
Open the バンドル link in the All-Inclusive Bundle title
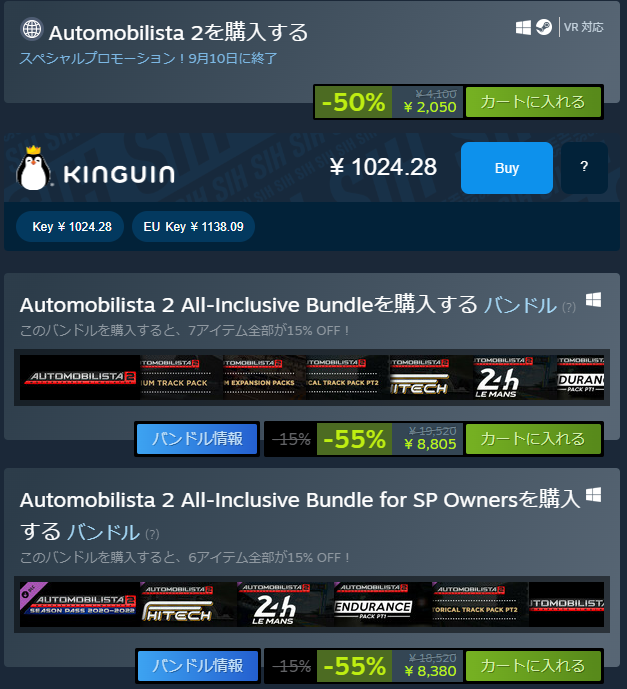click(520, 306)
